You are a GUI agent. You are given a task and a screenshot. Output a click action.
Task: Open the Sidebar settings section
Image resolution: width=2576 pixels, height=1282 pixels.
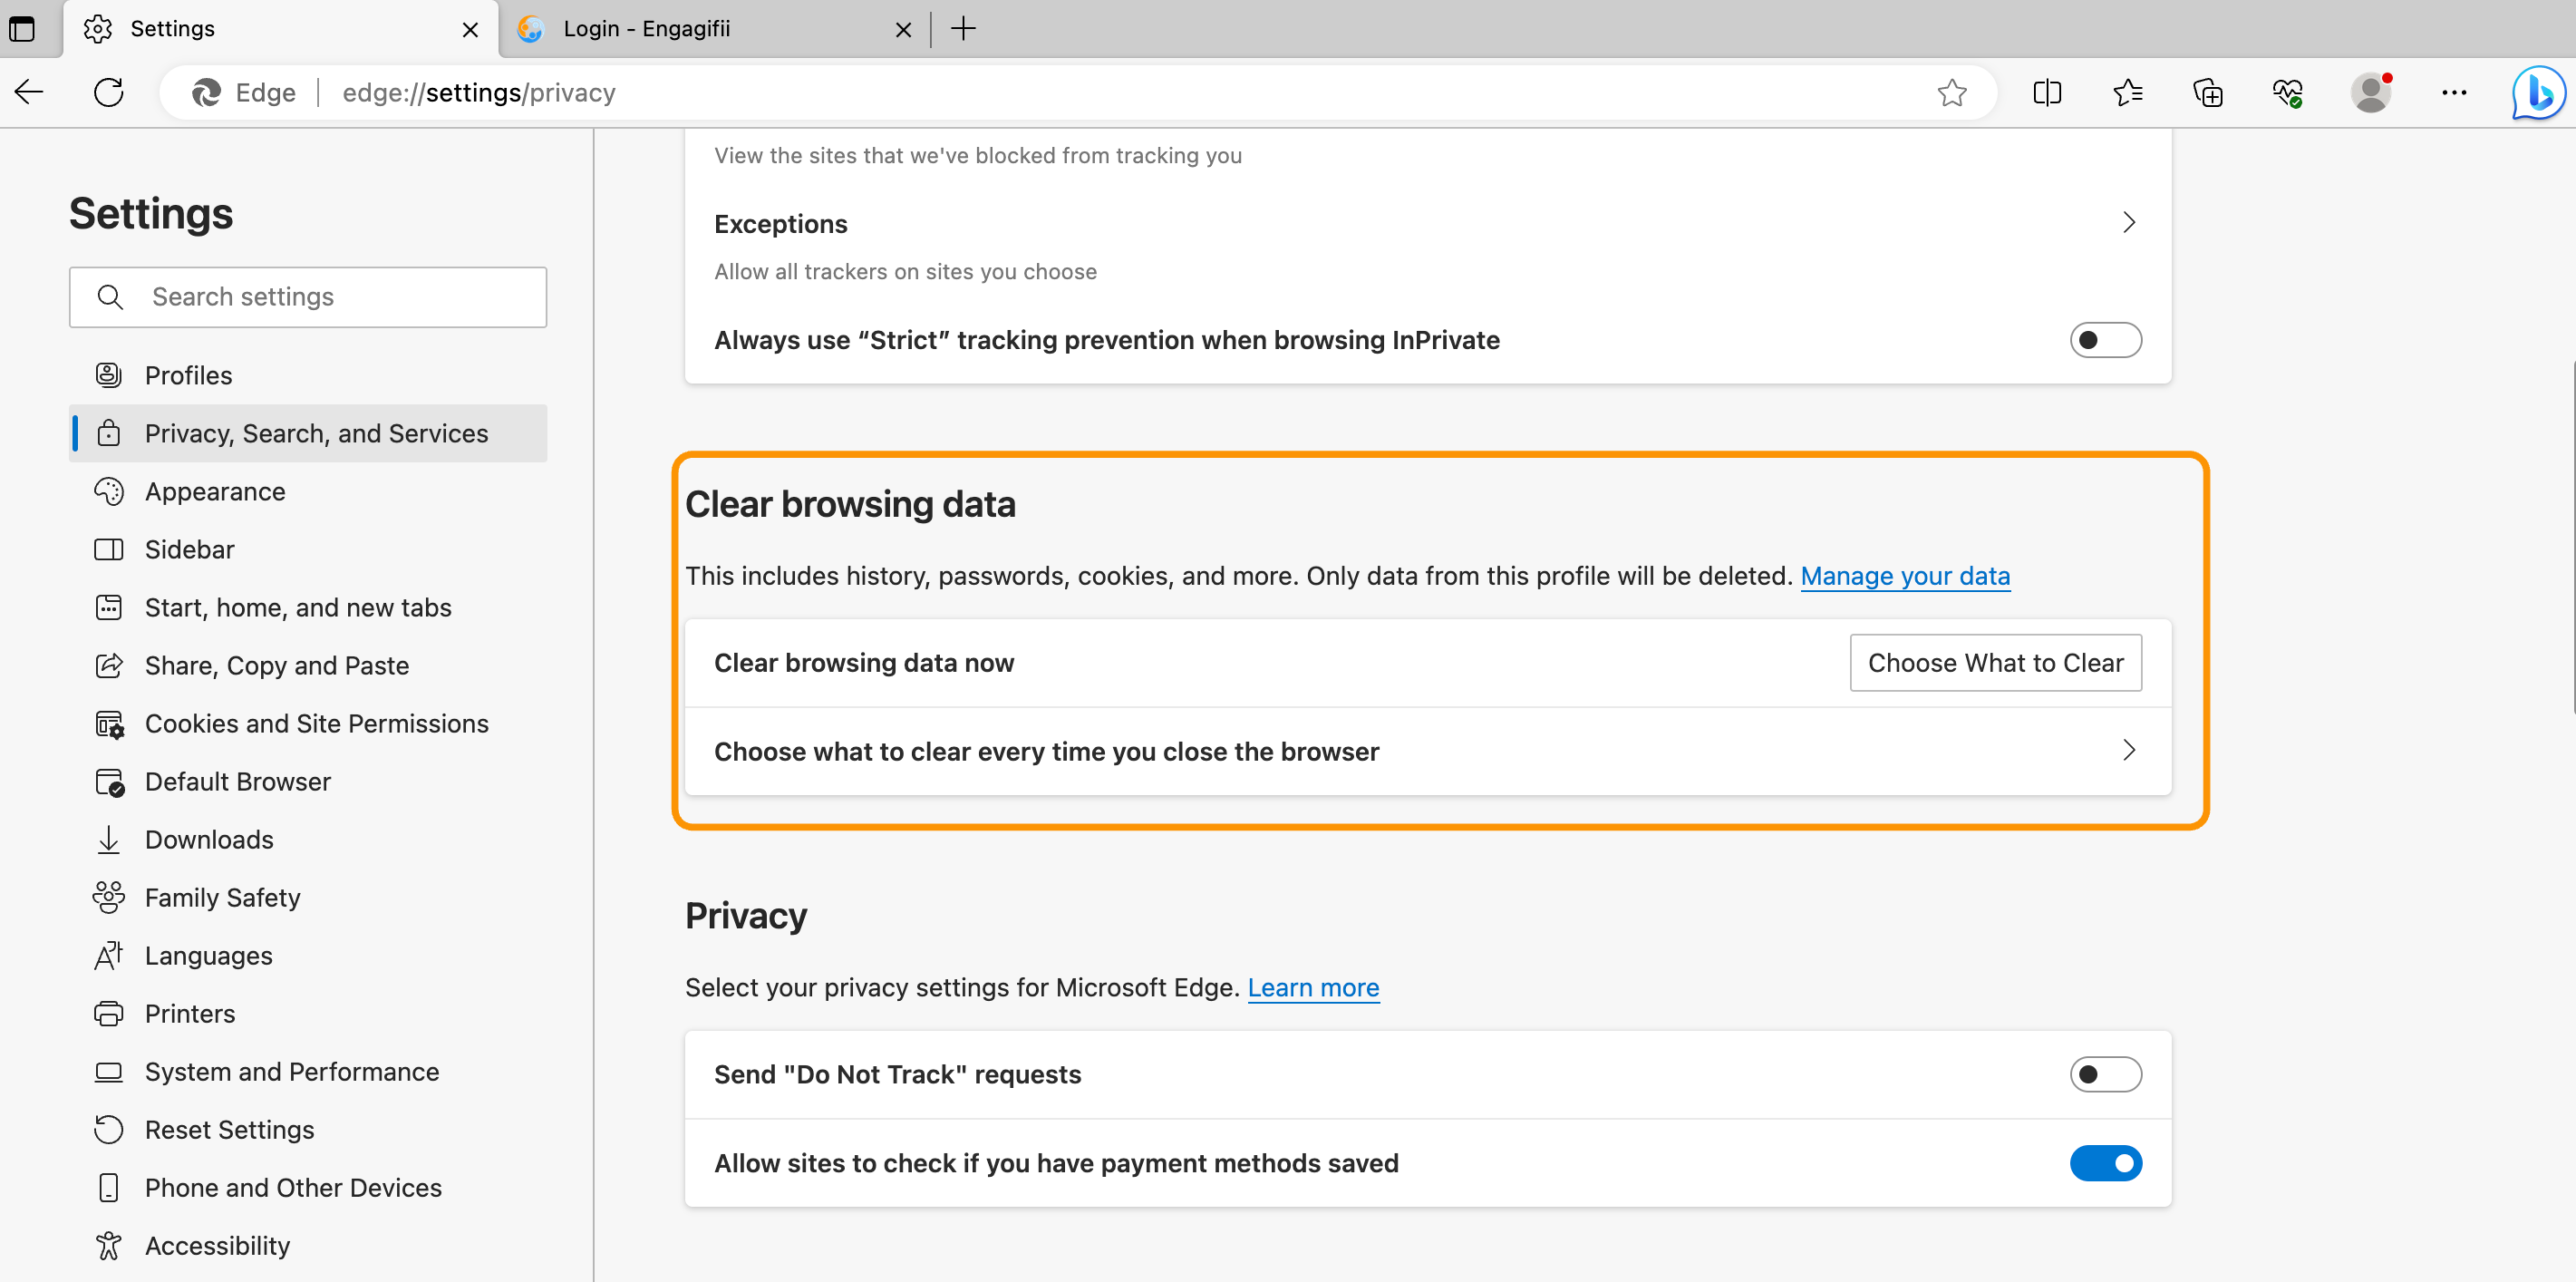click(x=308, y=549)
